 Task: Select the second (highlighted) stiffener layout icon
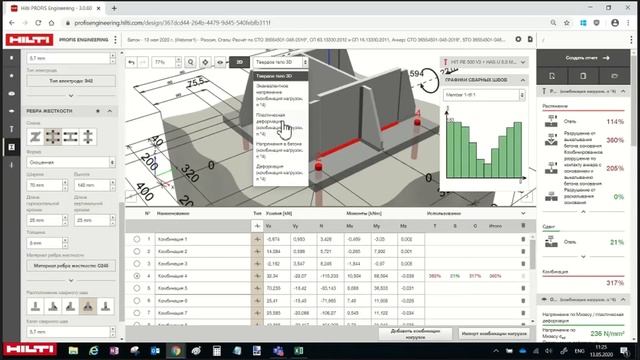point(53,137)
